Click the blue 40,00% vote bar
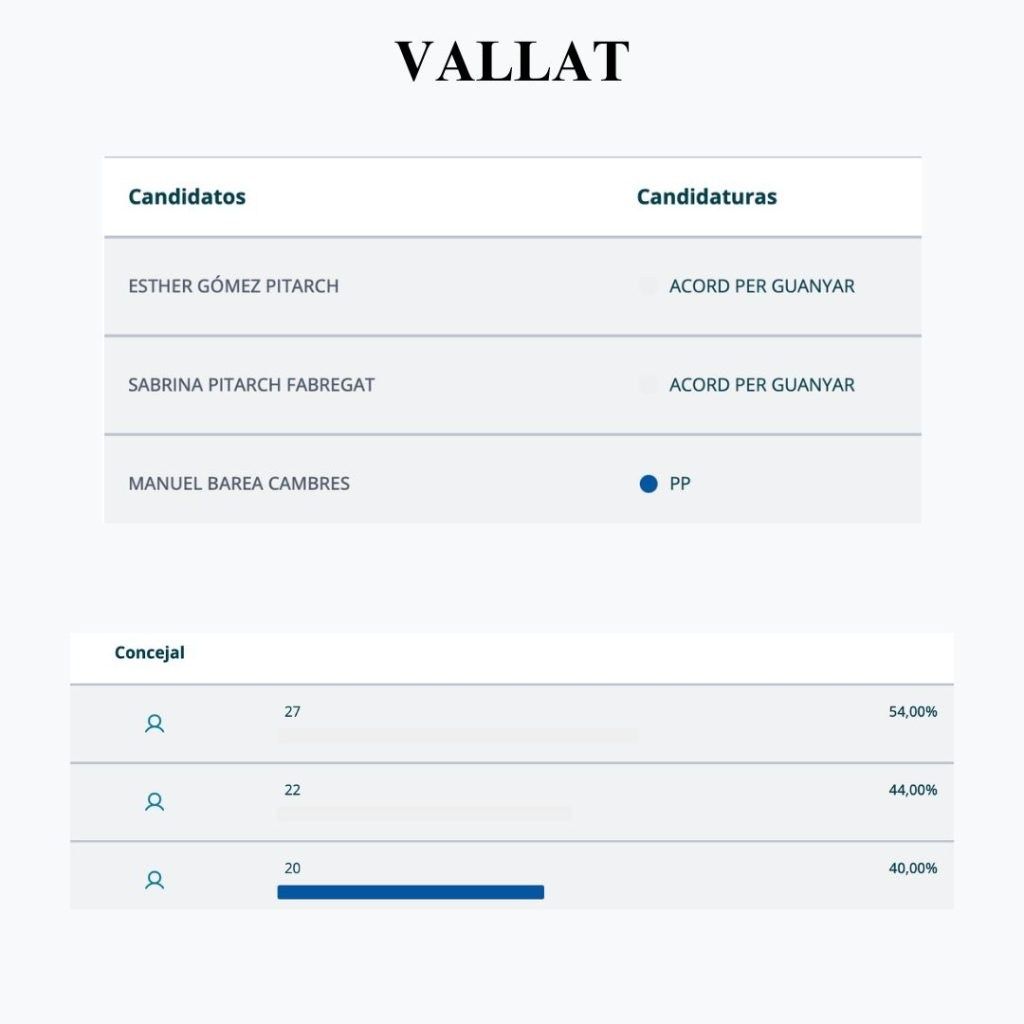1024x1024 pixels. coord(410,892)
